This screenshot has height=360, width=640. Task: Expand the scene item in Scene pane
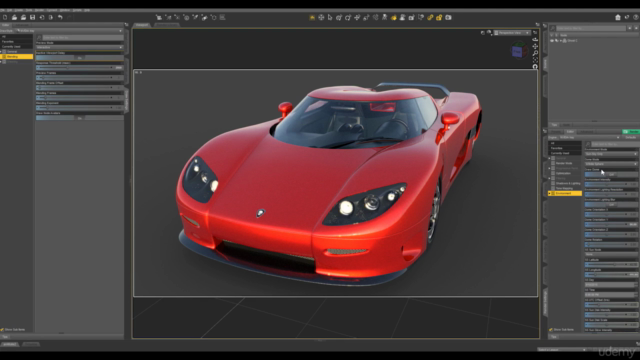point(560,40)
